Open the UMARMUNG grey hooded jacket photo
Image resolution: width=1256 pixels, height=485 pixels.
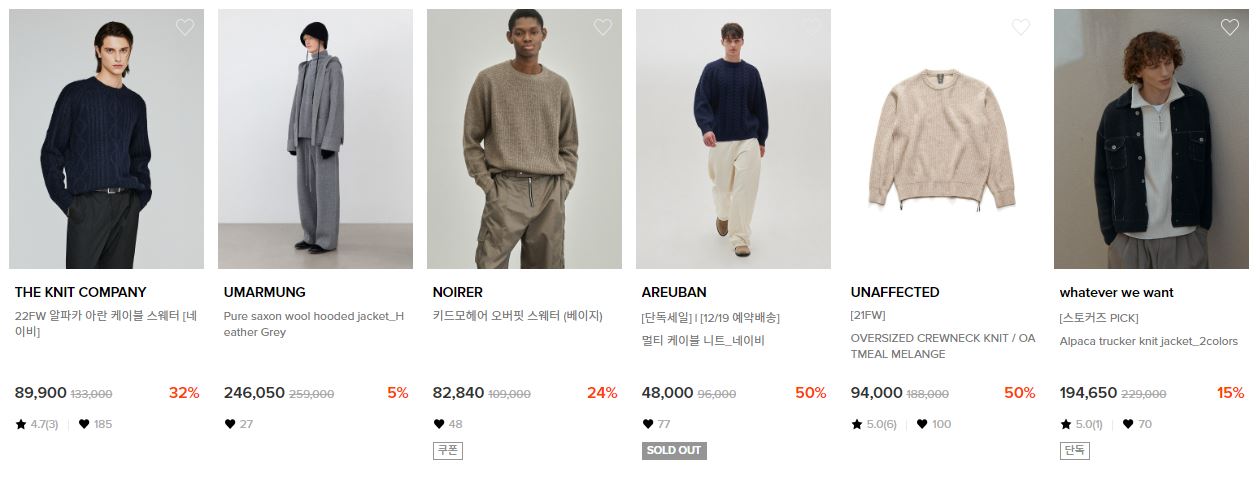[x=315, y=139]
